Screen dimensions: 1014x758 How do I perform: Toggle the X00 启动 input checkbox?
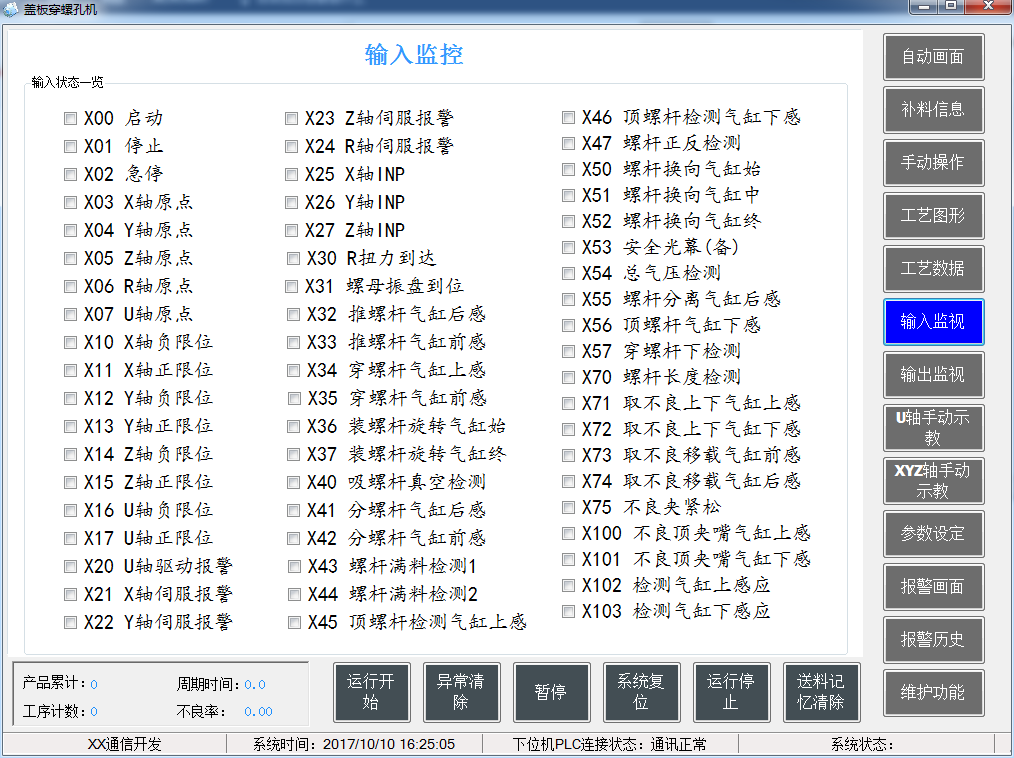(x=70, y=118)
